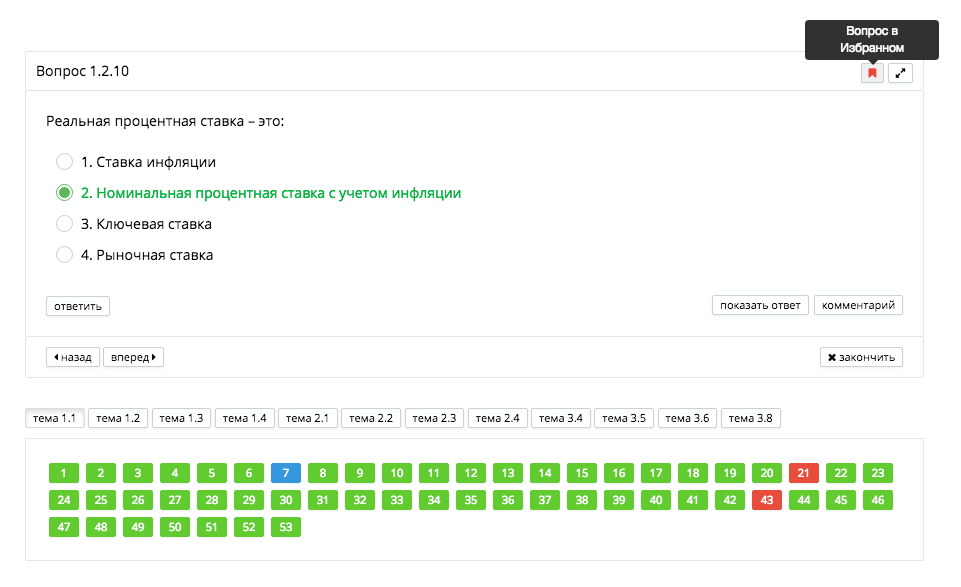Expand question to fullscreen with arrows icon
961x587 pixels.
pyautogui.click(x=900, y=73)
